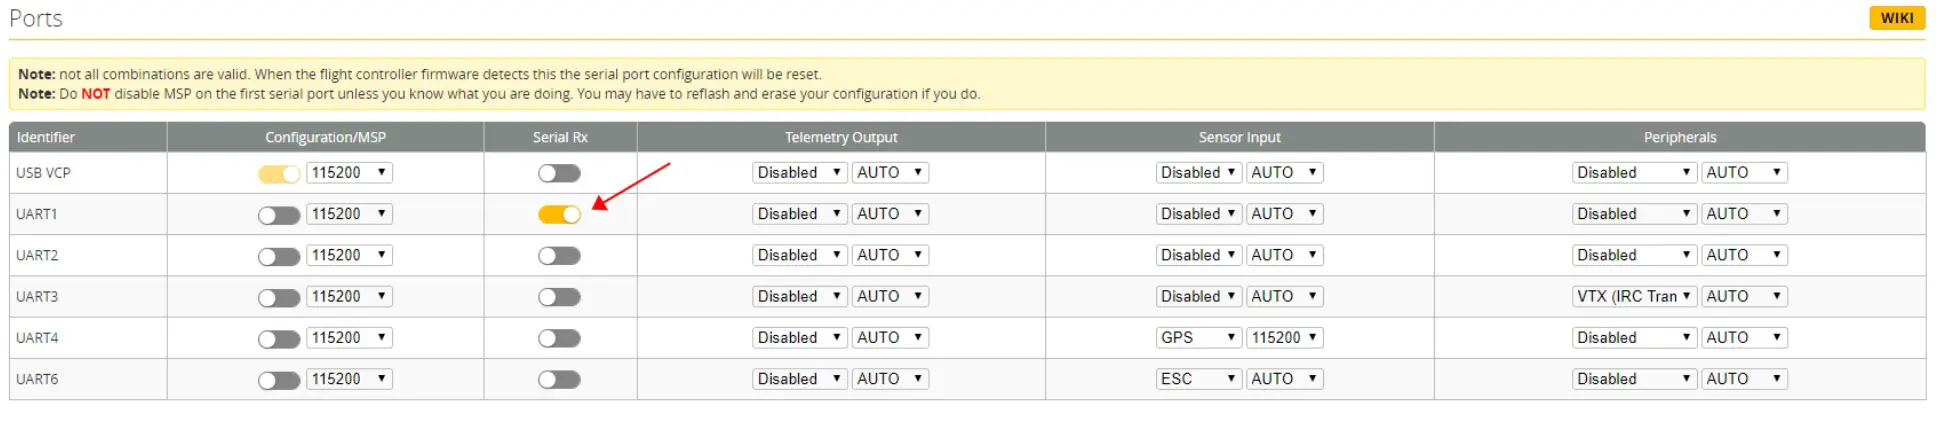Click the Peripherals column header

point(1679,137)
